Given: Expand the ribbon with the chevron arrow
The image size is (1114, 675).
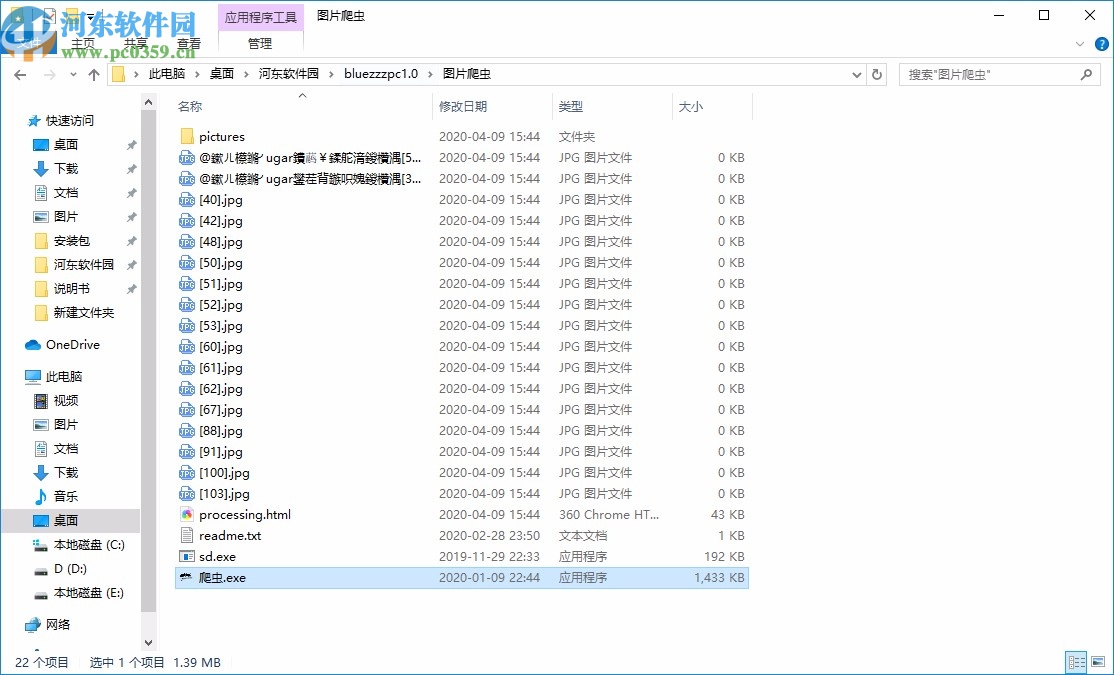Looking at the screenshot, I should (x=1079, y=44).
